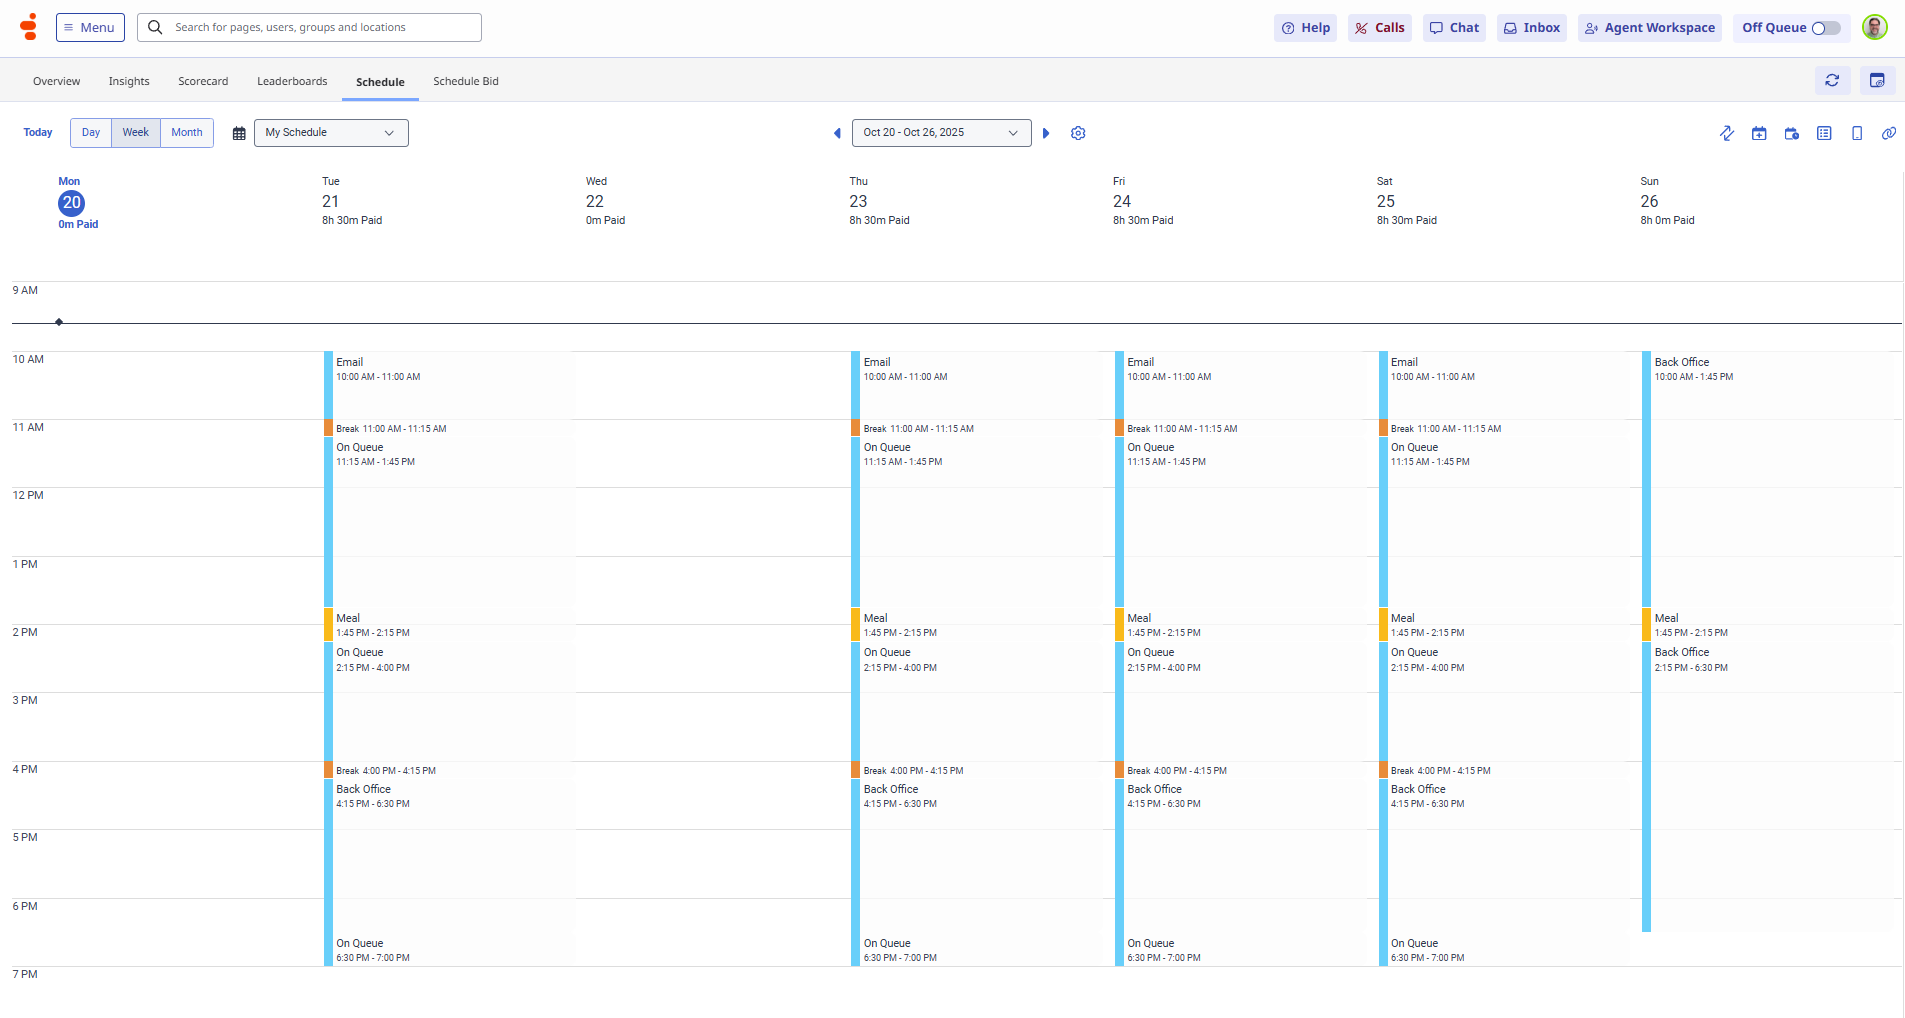Open the user avatar profile
This screenshot has height=1018, width=1905.
(1875, 27)
